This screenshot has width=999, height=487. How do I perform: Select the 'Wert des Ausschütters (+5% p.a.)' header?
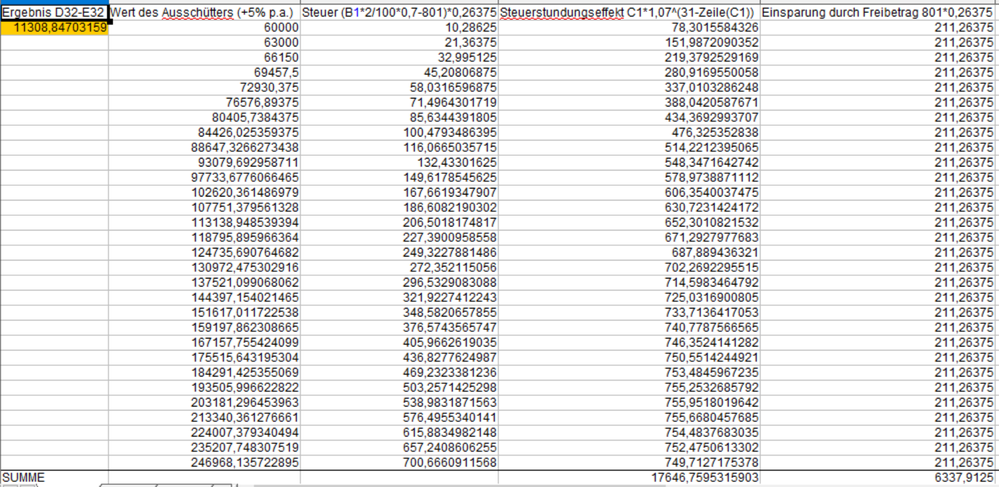(204, 11)
